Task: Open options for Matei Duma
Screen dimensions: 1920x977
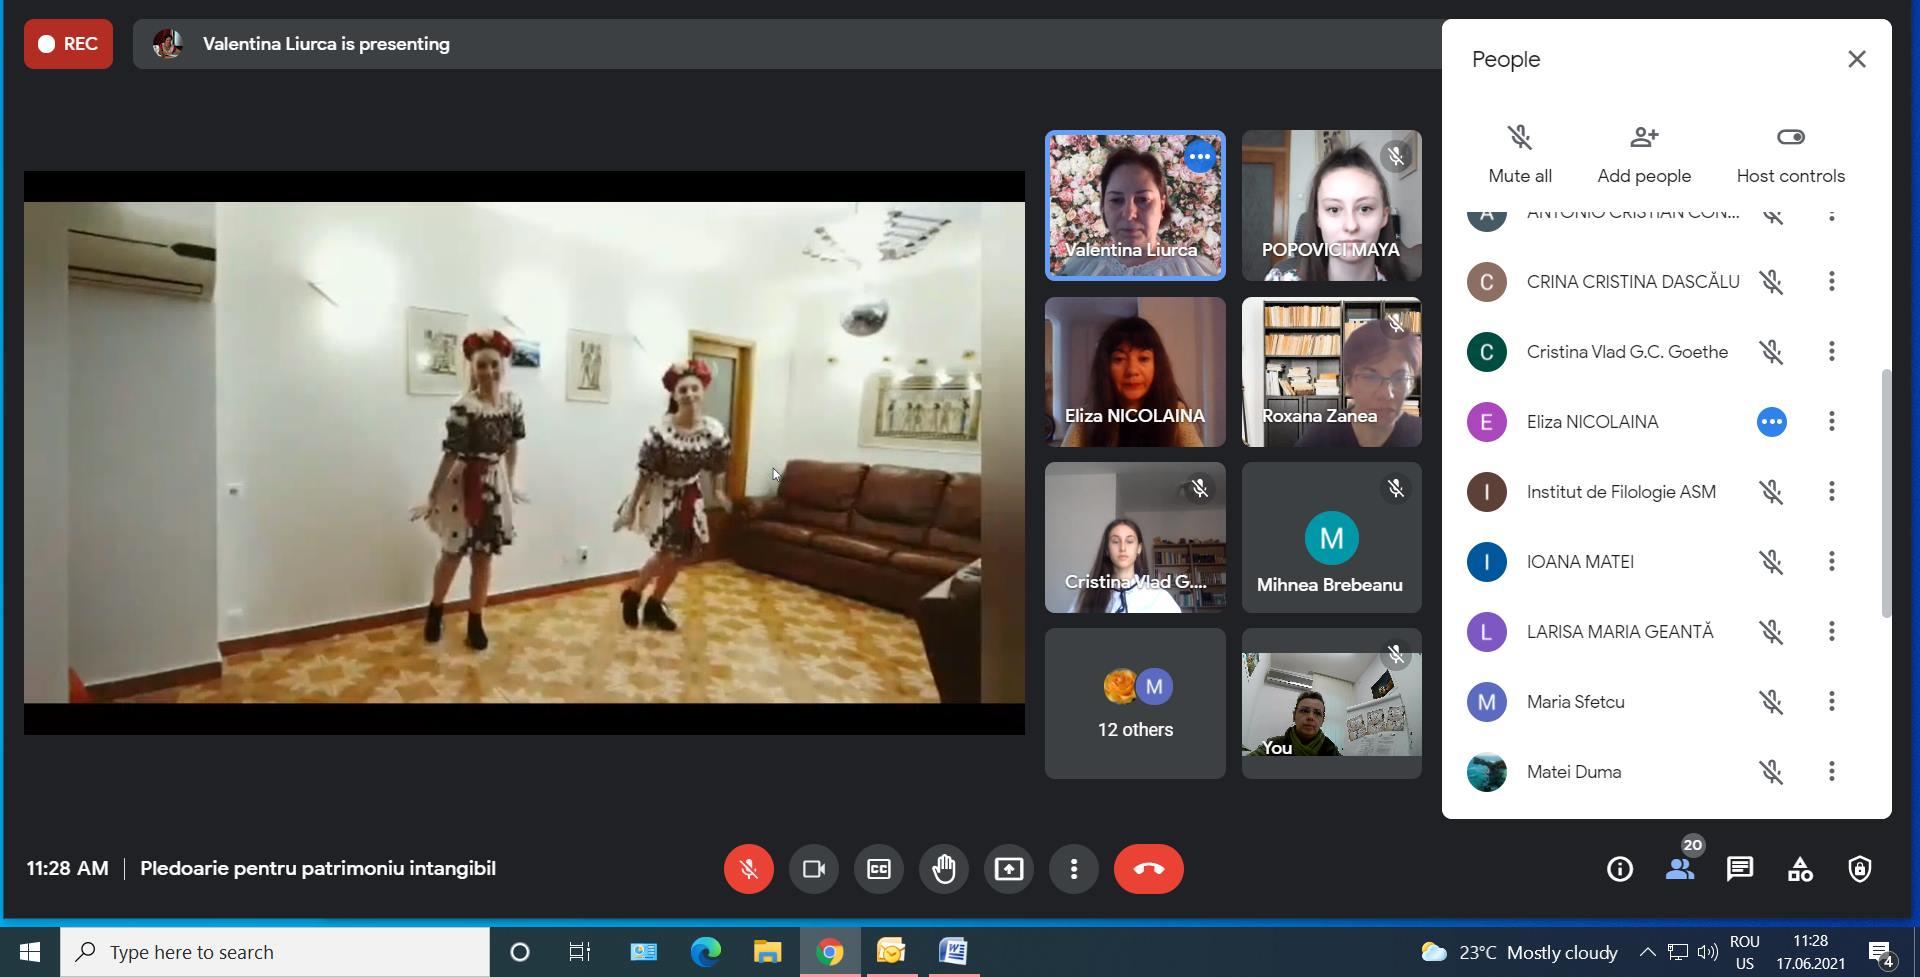Action: coord(1832,772)
